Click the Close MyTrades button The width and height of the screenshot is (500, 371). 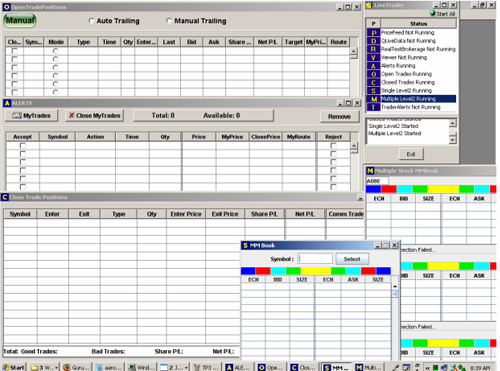(x=94, y=116)
